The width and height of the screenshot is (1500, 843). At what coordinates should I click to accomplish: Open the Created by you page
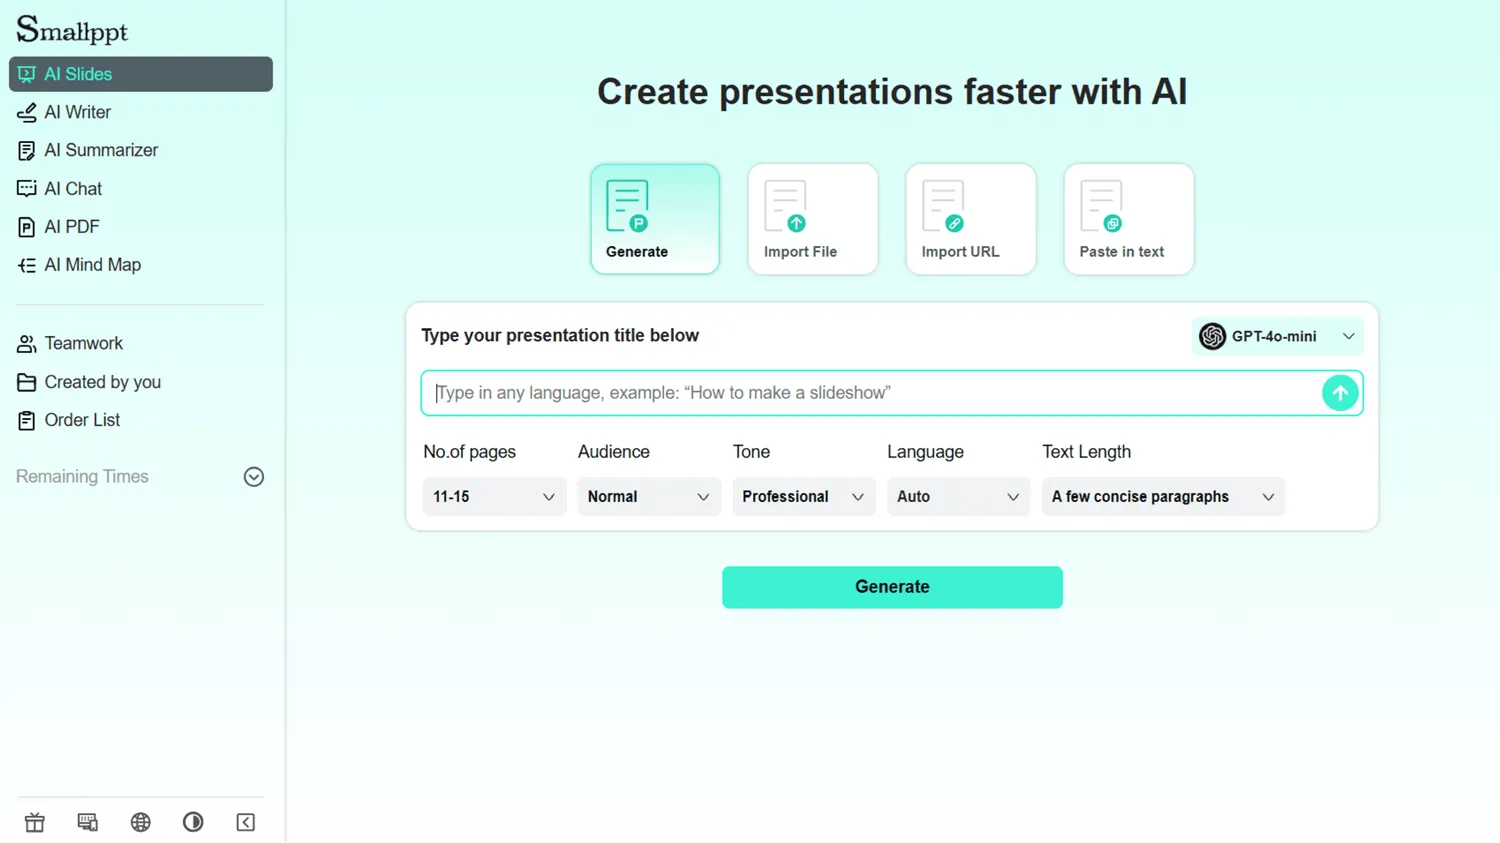[101, 382]
